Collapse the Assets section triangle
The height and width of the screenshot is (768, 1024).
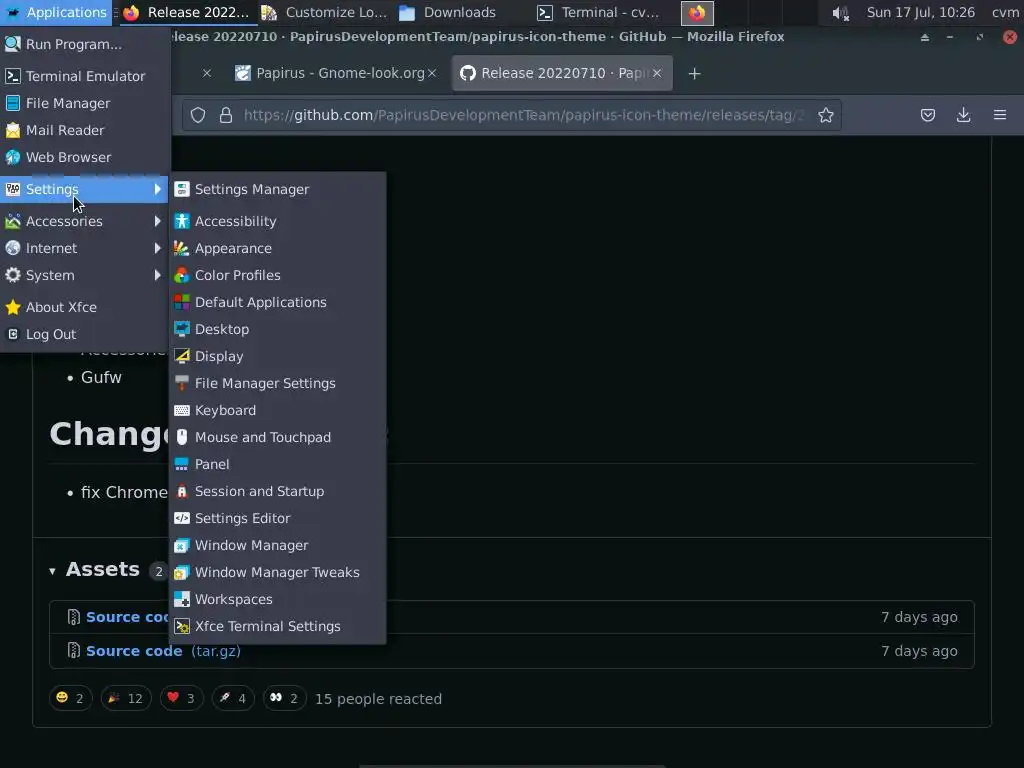[52, 571]
